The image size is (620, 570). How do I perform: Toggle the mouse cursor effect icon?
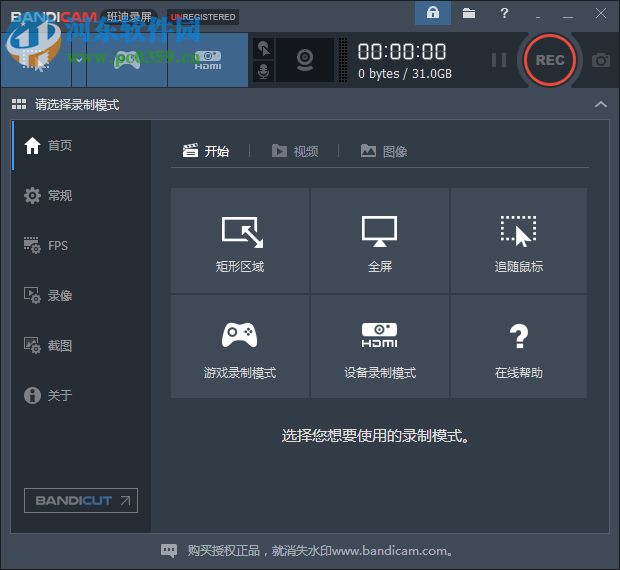click(x=263, y=49)
